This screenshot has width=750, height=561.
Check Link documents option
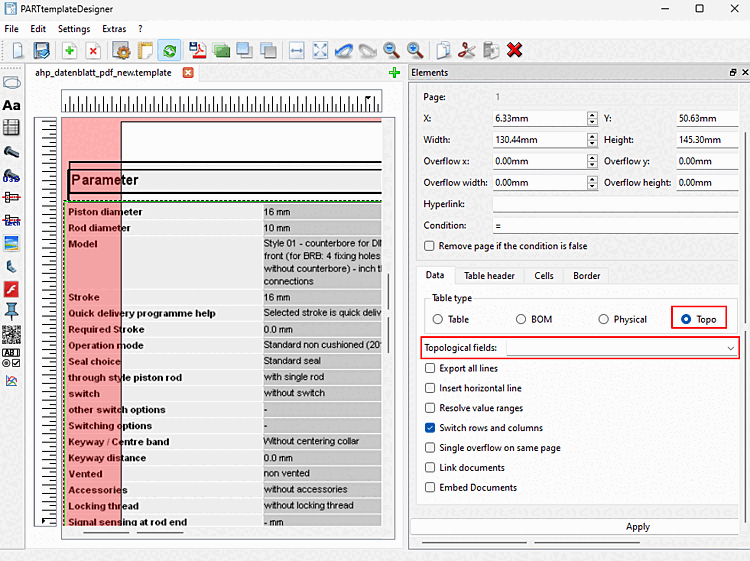(430, 467)
